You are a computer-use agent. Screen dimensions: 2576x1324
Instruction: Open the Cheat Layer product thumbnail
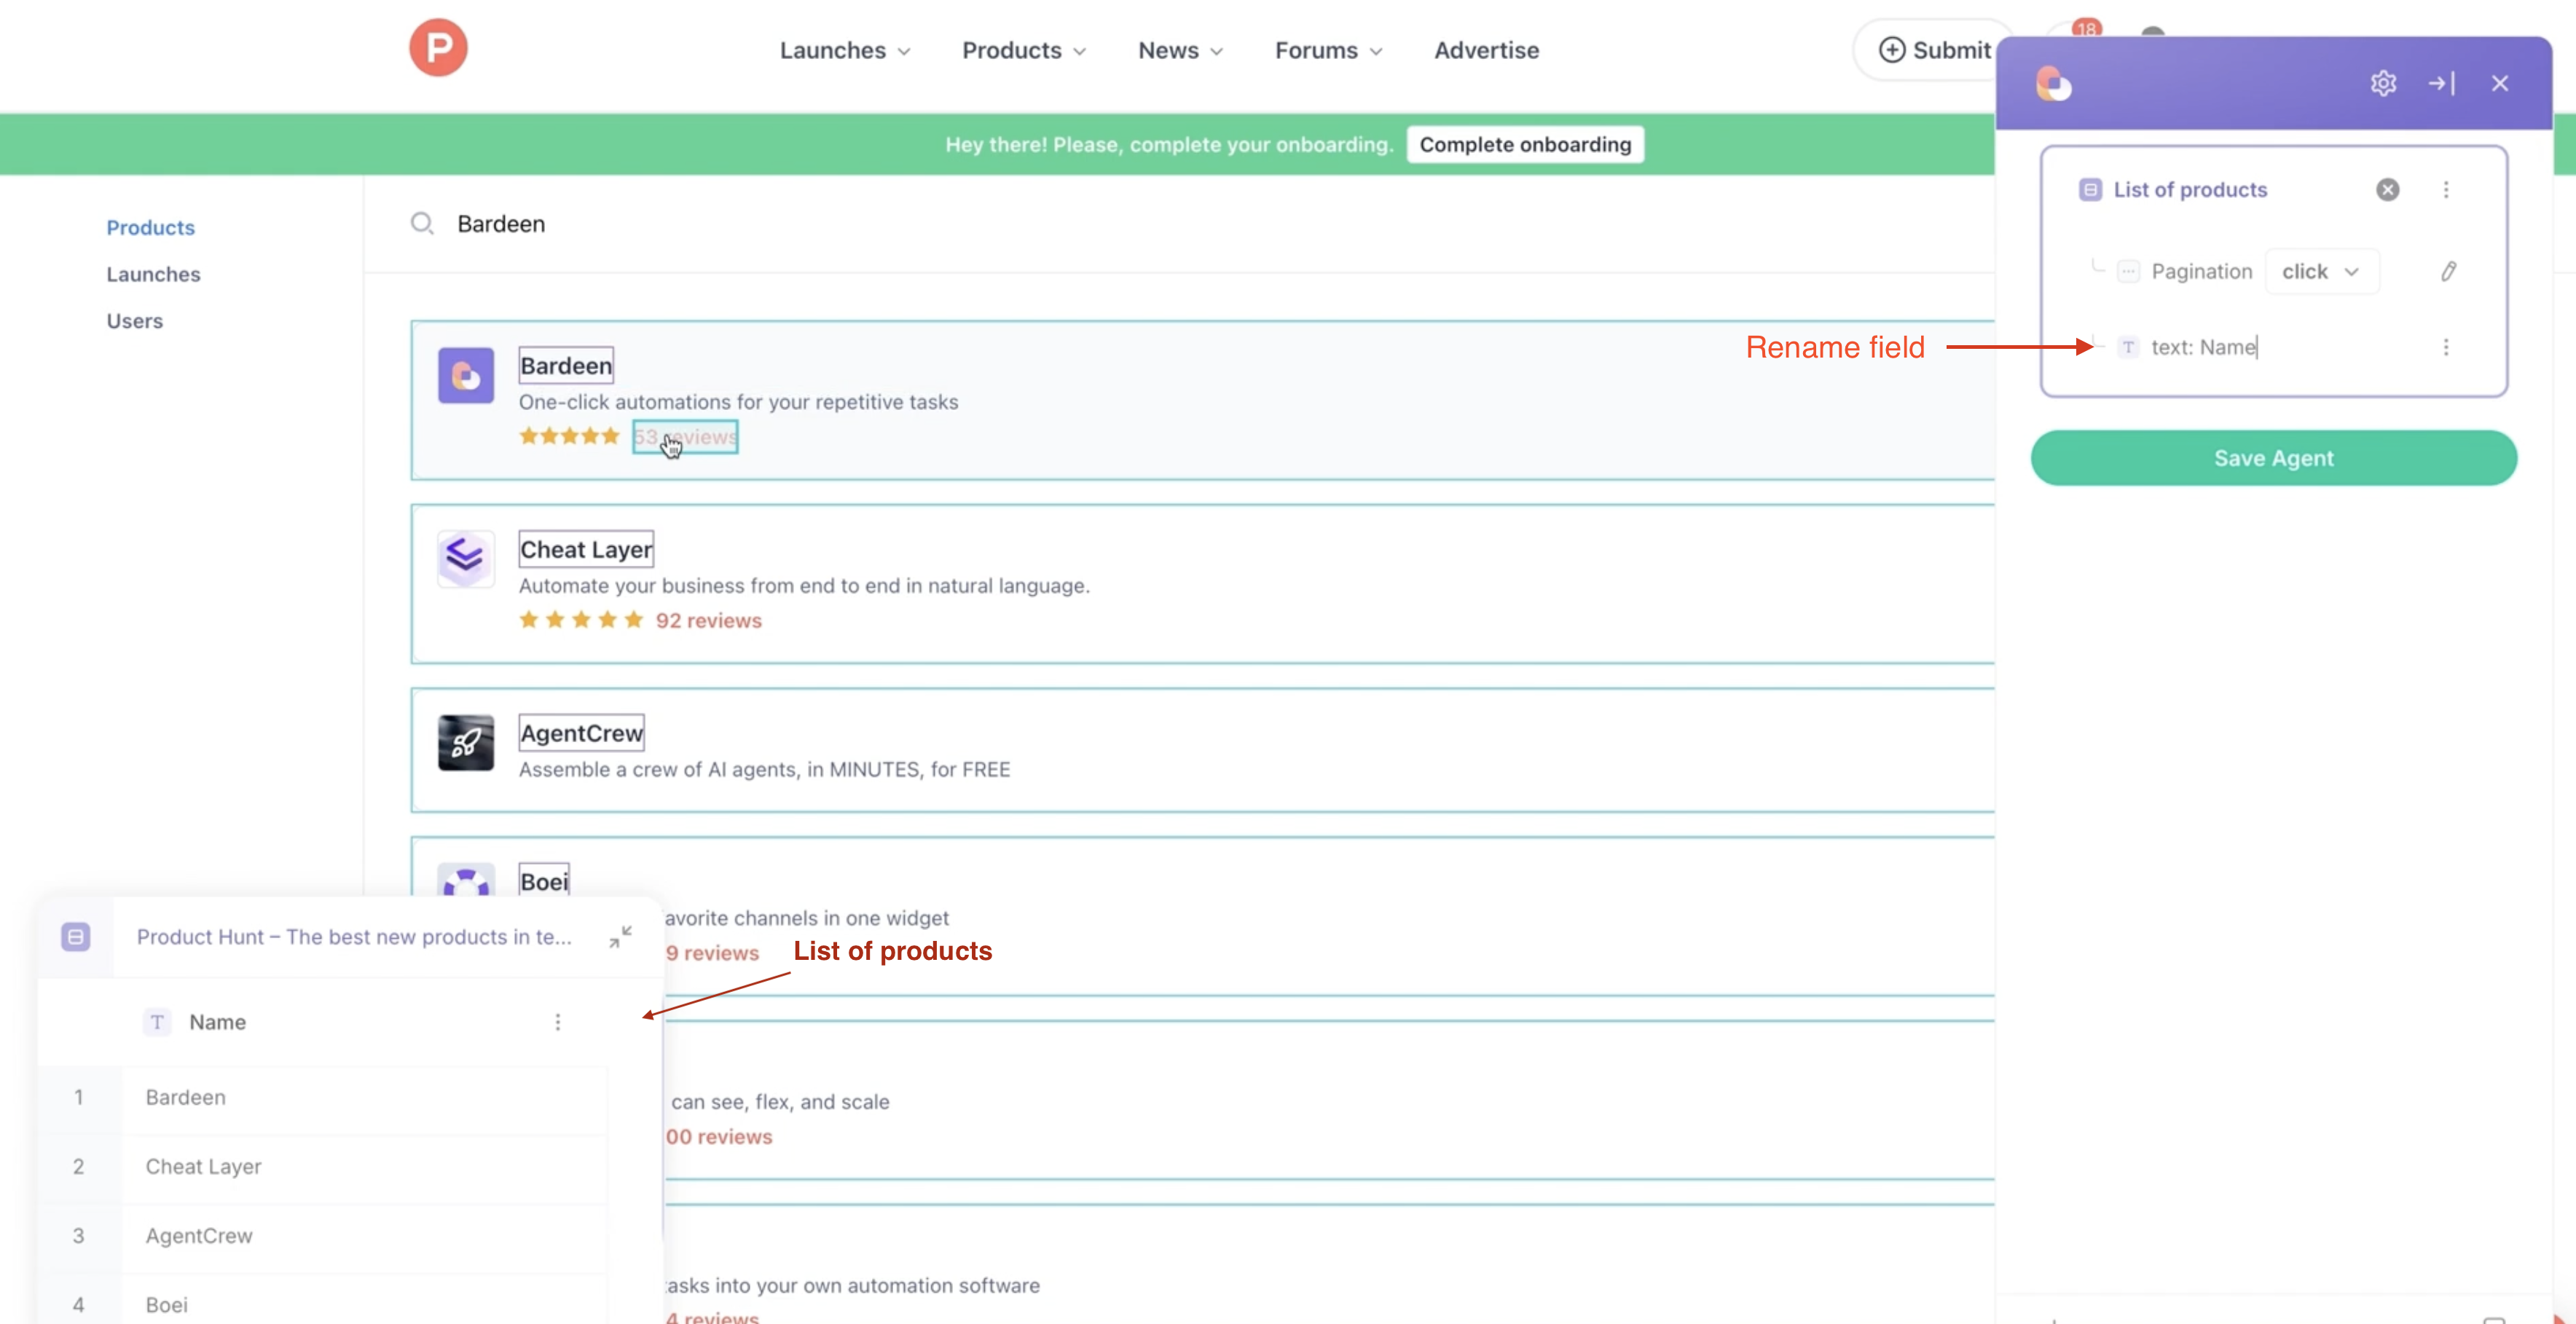(x=466, y=559)
